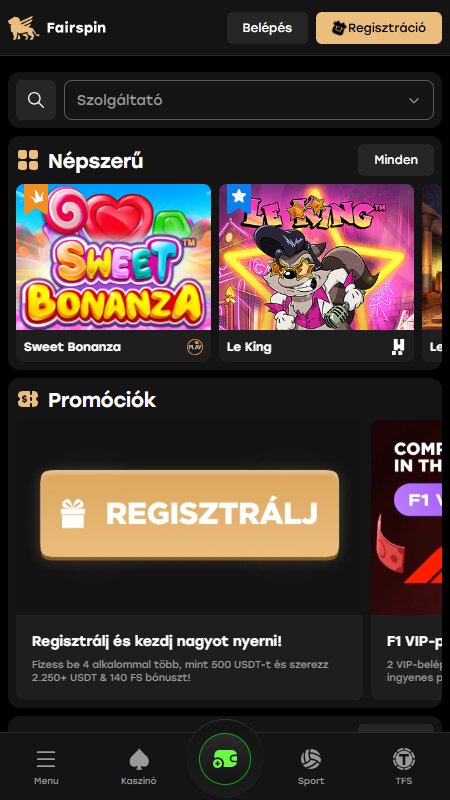
Task: Expand the Szolgáltató provider dropdown
Action: (249, 100)
